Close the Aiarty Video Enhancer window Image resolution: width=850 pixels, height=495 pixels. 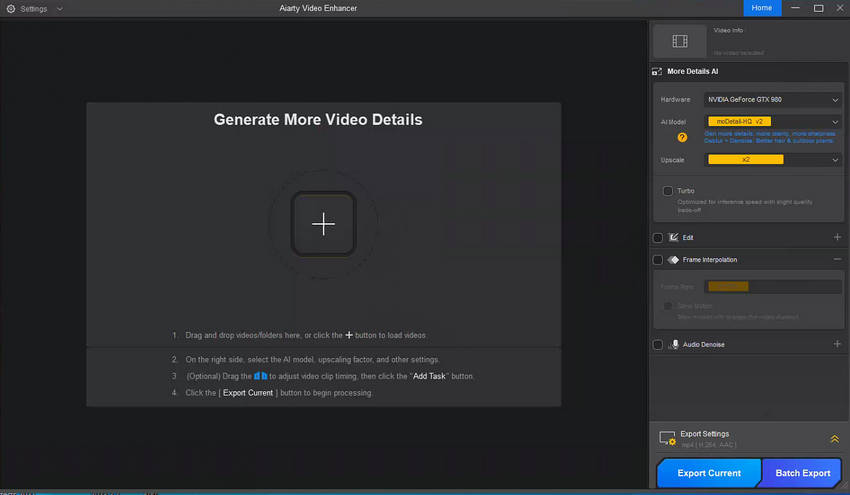coord(840,8)
